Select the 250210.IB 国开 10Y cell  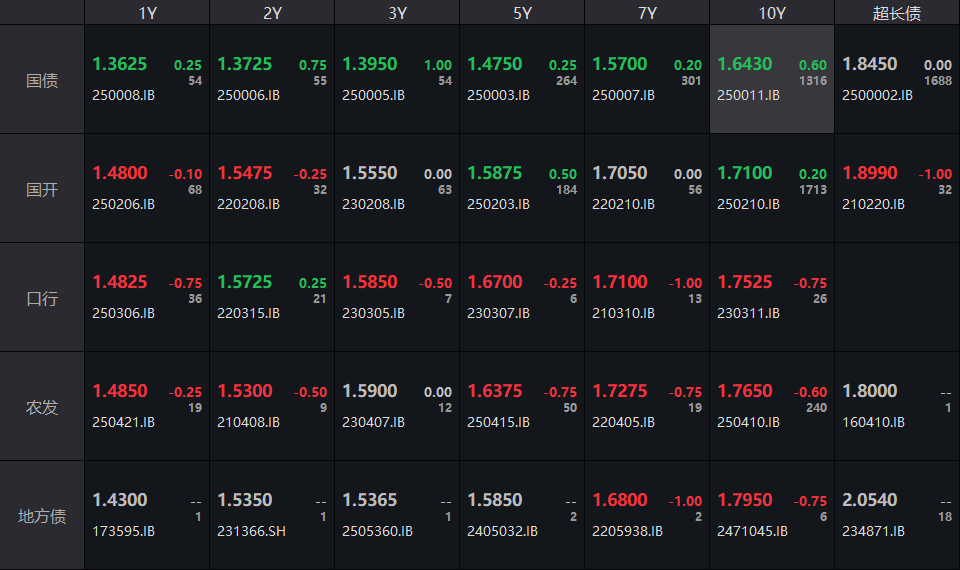click(x=771, y=189)
